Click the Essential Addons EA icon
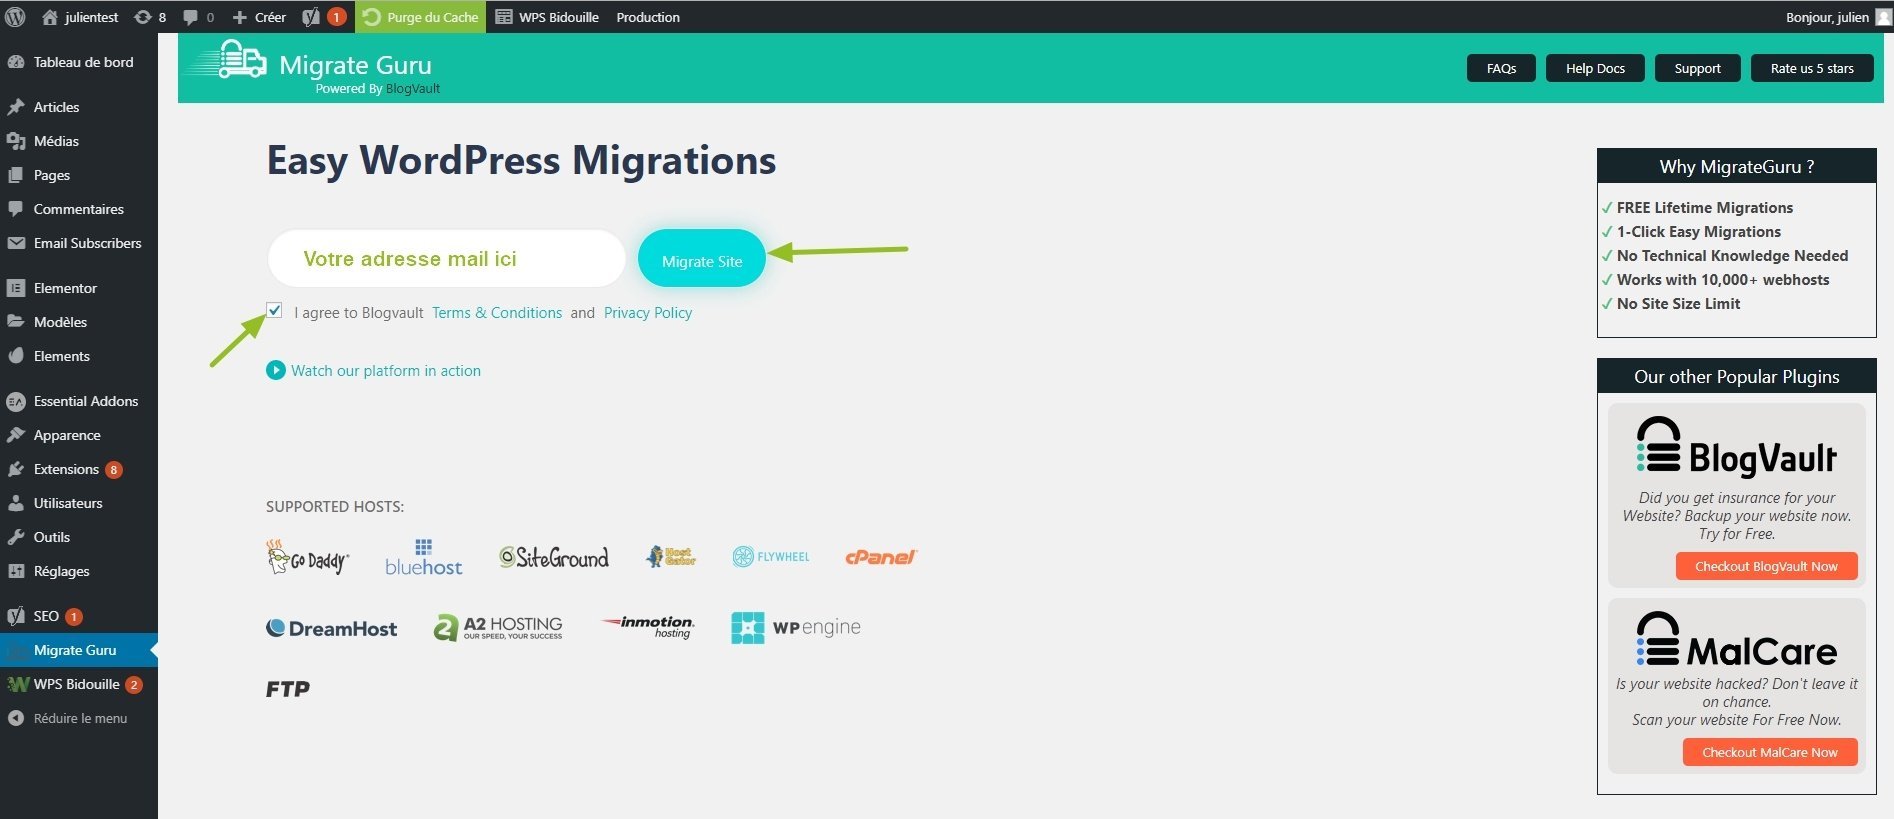 point(16,401)
